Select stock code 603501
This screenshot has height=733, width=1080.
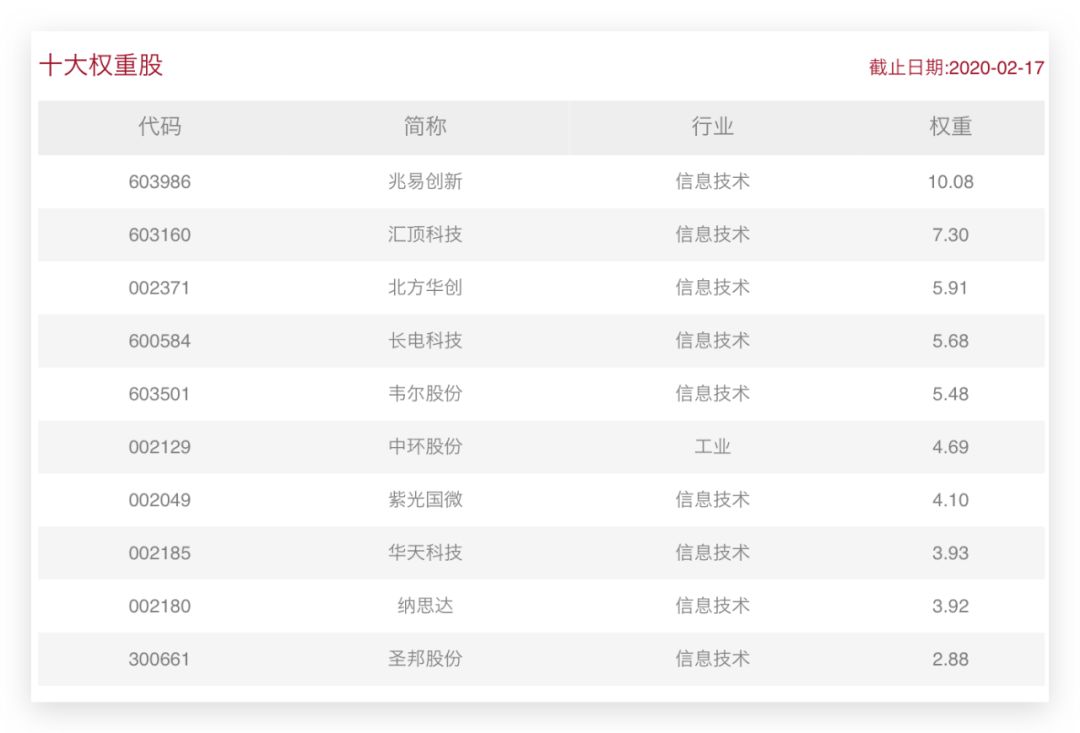159,394
